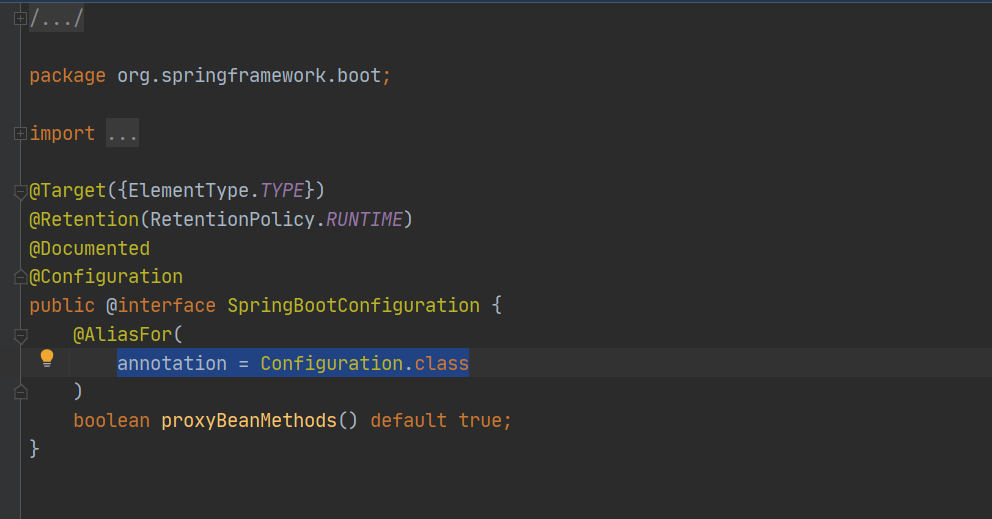
Task: Click the highlighted 'class' keyword
Action: pyautogui.click(x=442, y=363)
